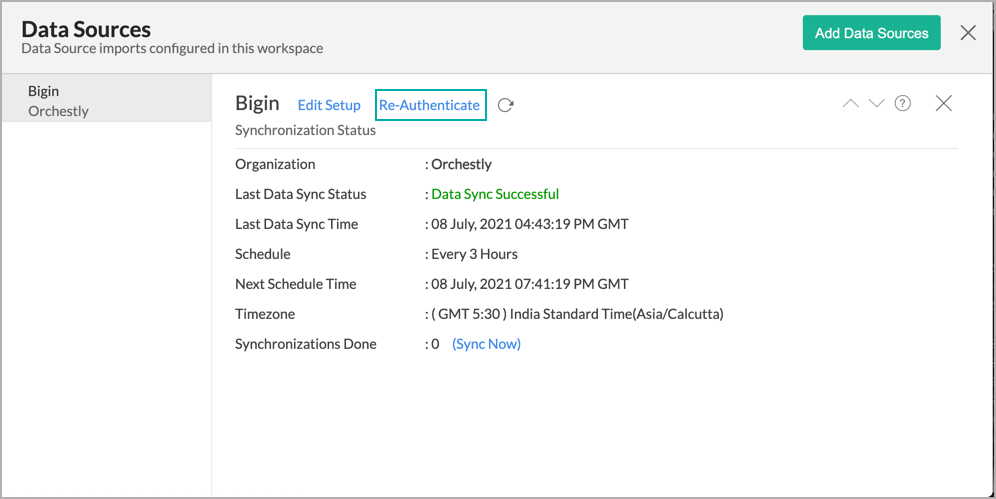996x499 pixels.
Task: Click the Re-Authenticate link
Action: tap(429, 105)
